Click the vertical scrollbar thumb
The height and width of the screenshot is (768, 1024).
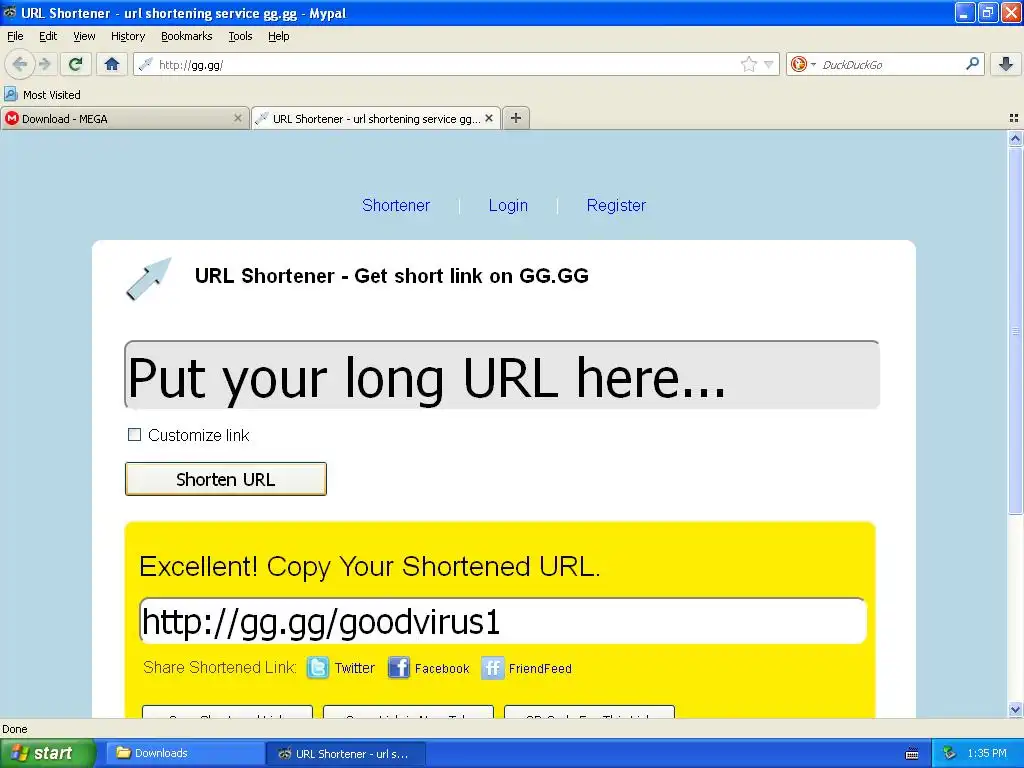[x=1015, y=330]
